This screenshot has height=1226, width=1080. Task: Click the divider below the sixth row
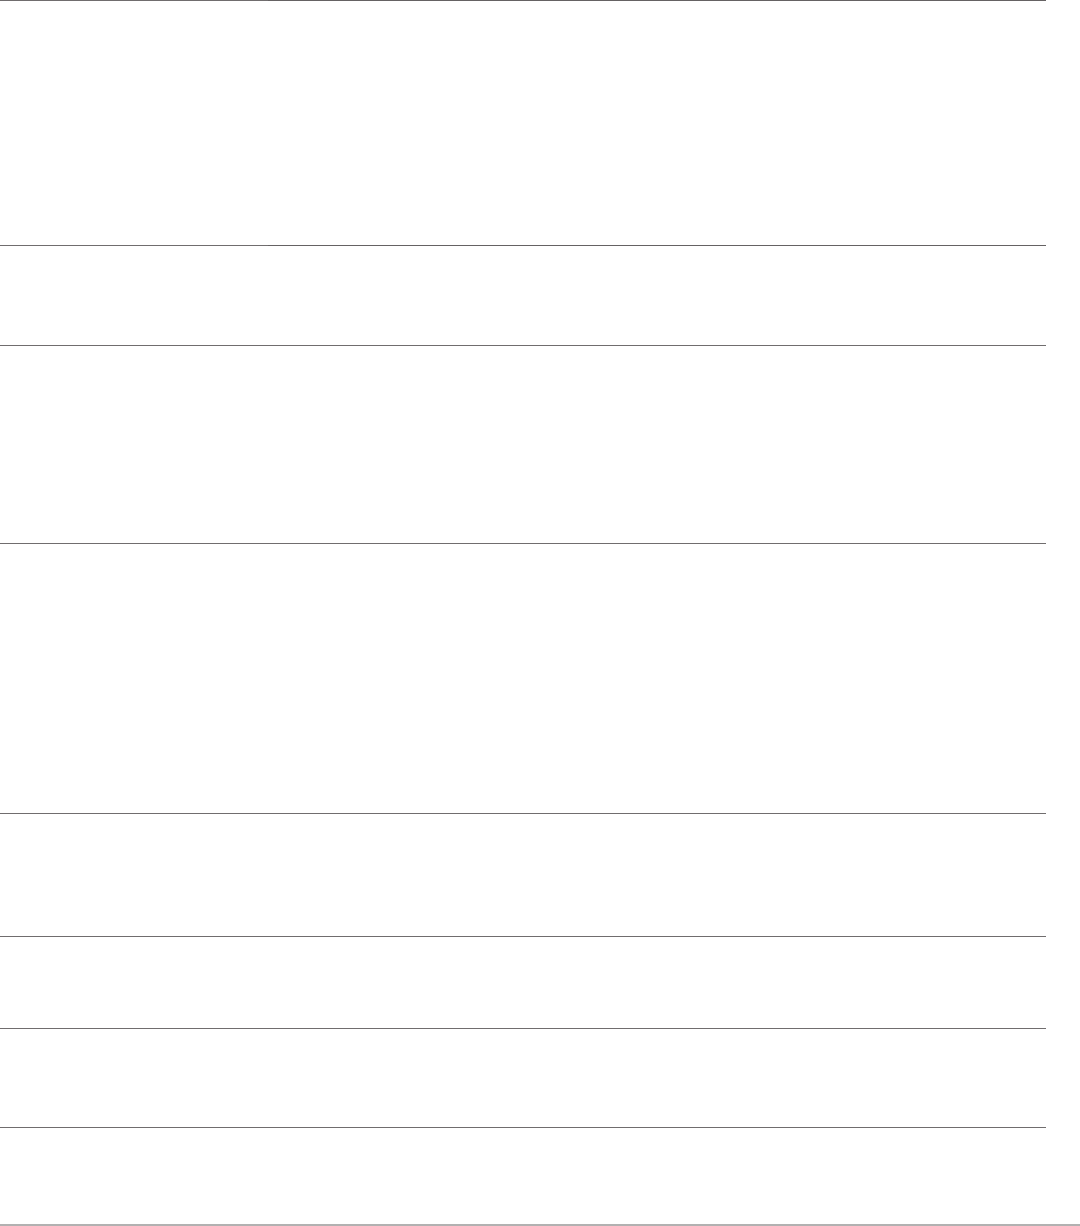(522, 1028)
